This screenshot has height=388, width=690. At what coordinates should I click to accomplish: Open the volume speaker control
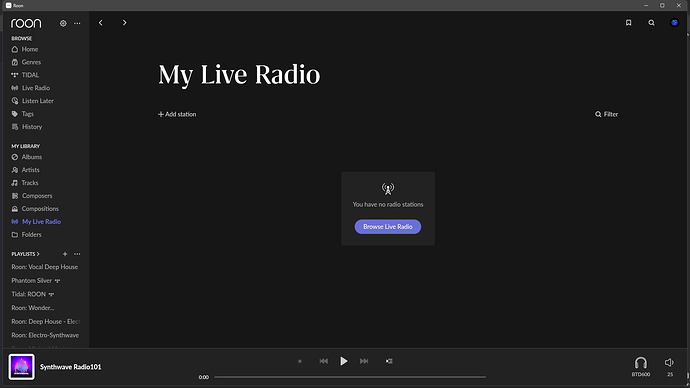(x=669, y=362)
